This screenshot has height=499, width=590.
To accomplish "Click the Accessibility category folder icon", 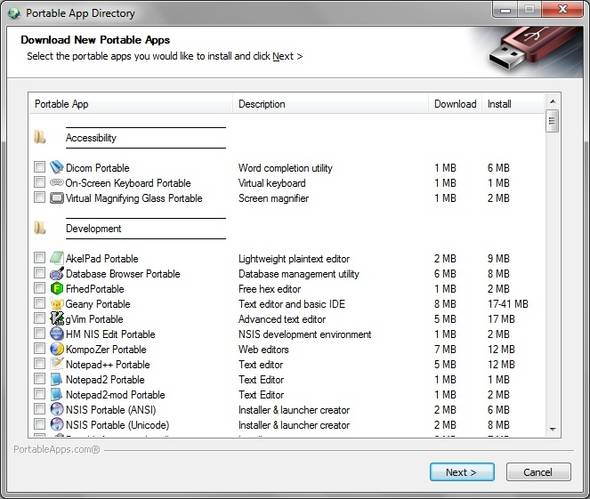I will click(40, 137).
